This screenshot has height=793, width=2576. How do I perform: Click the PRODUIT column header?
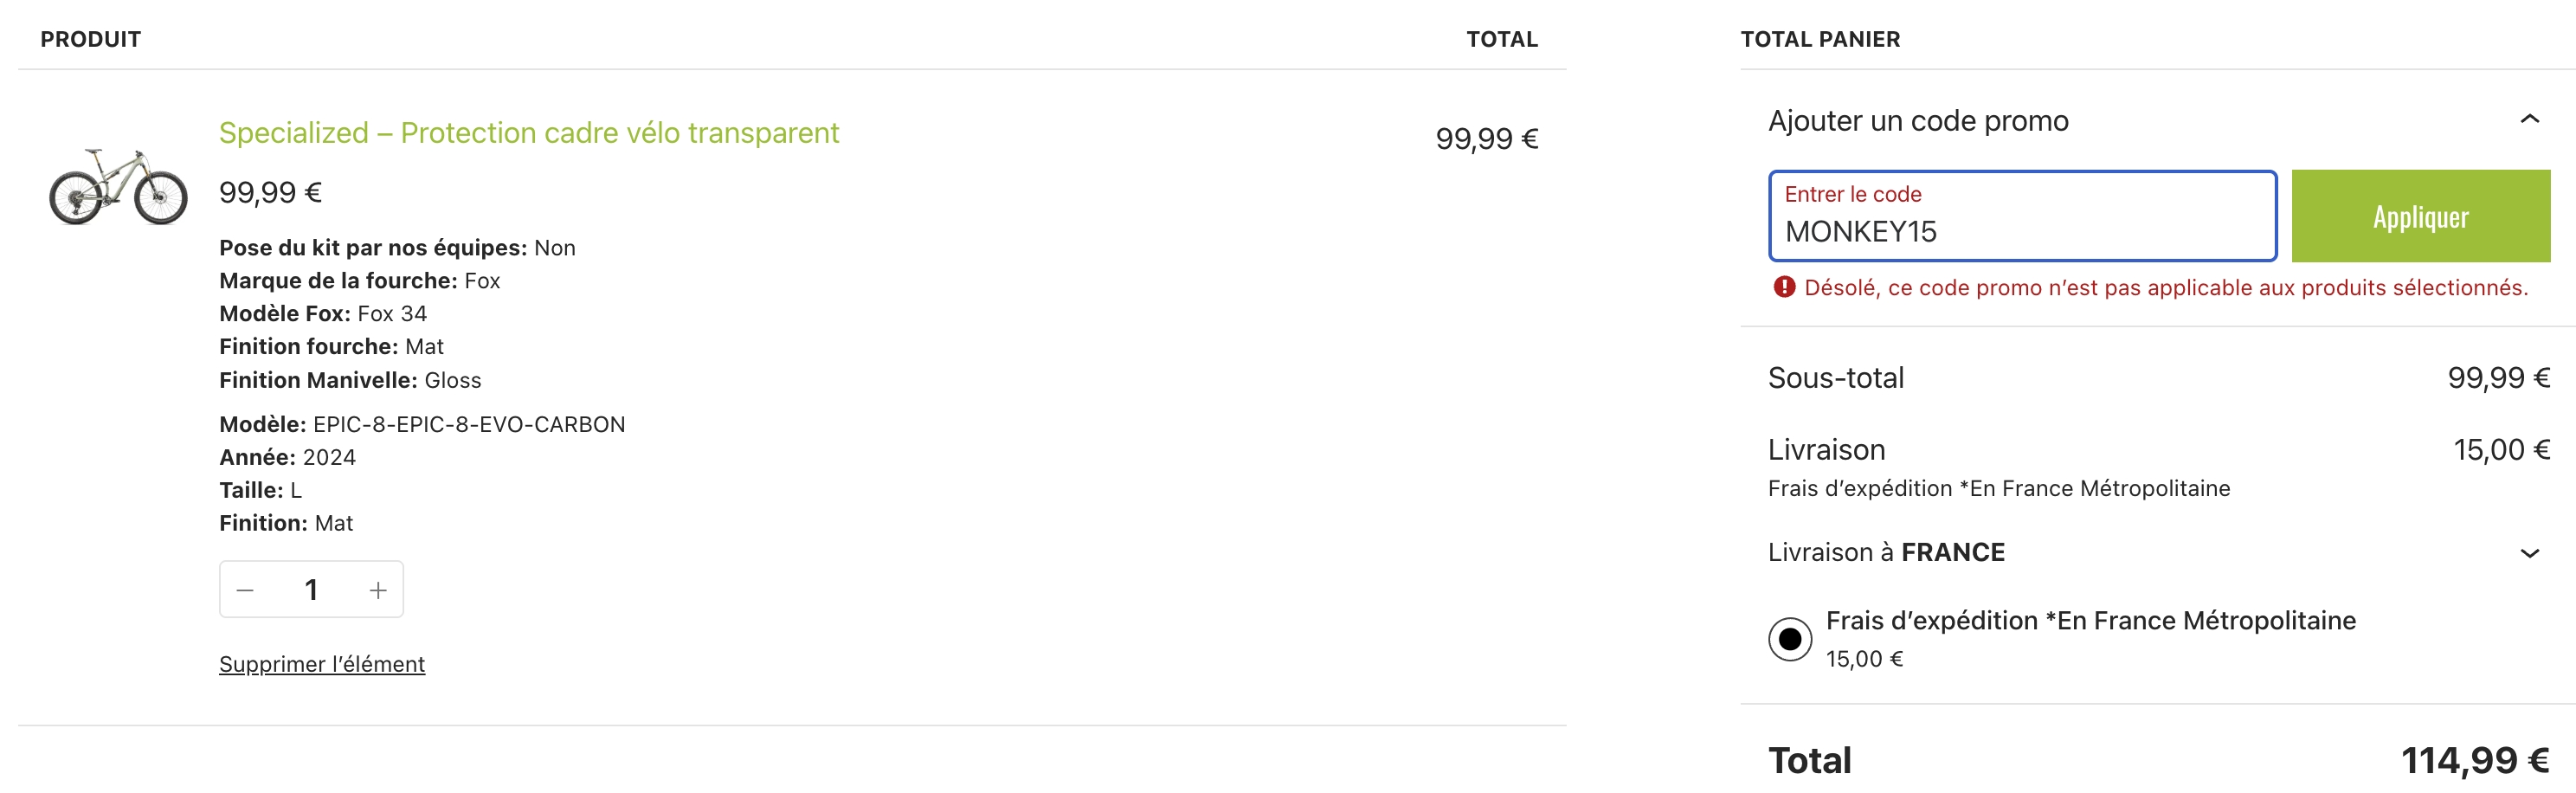click(x=91, y=39)
